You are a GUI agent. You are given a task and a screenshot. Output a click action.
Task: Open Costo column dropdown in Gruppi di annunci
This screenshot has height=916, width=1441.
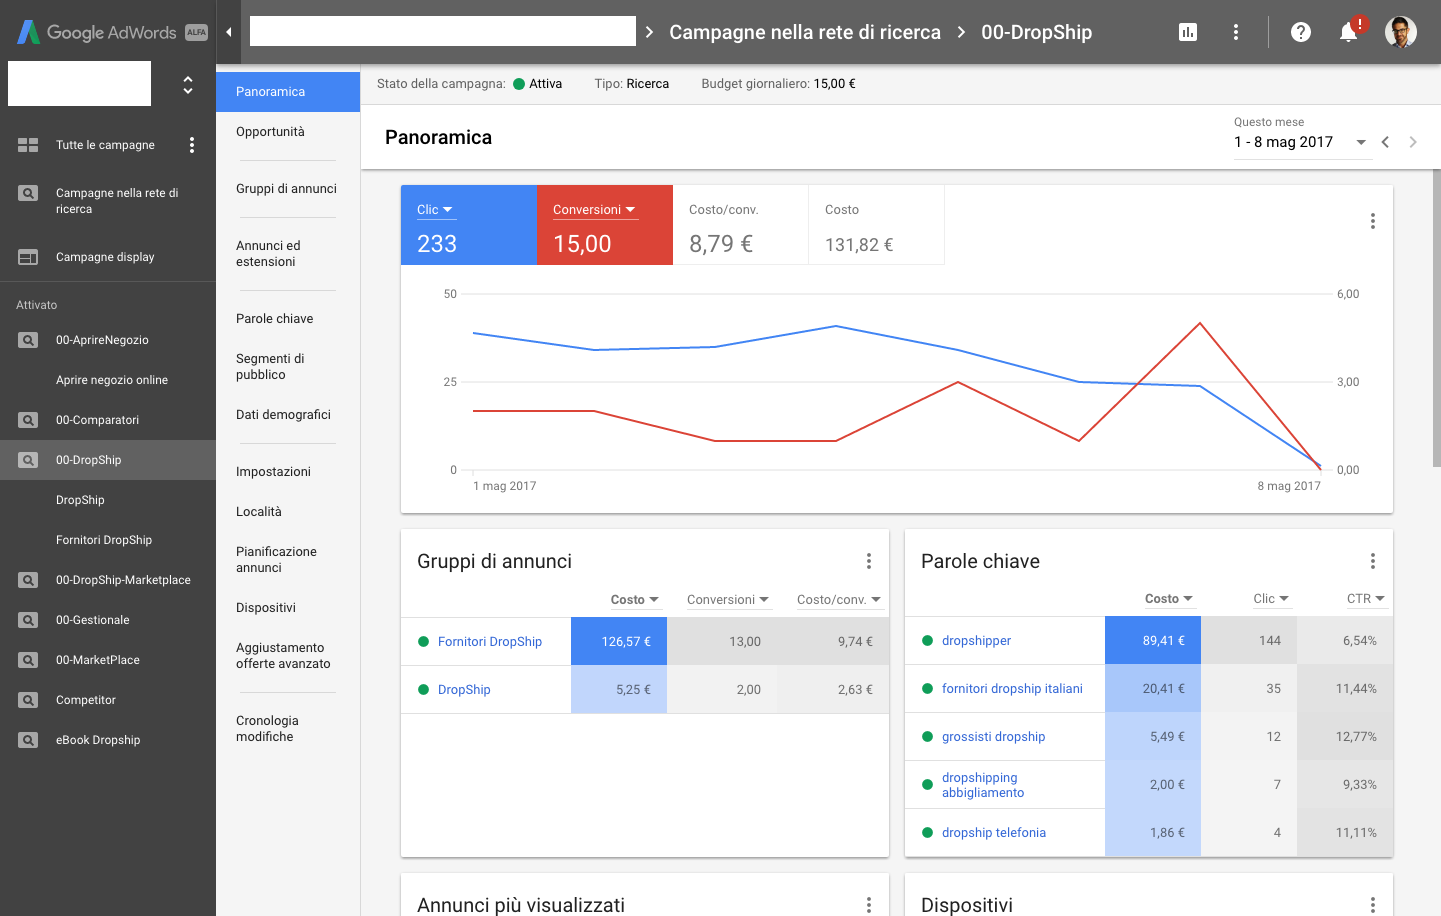[x=634, y=600]
